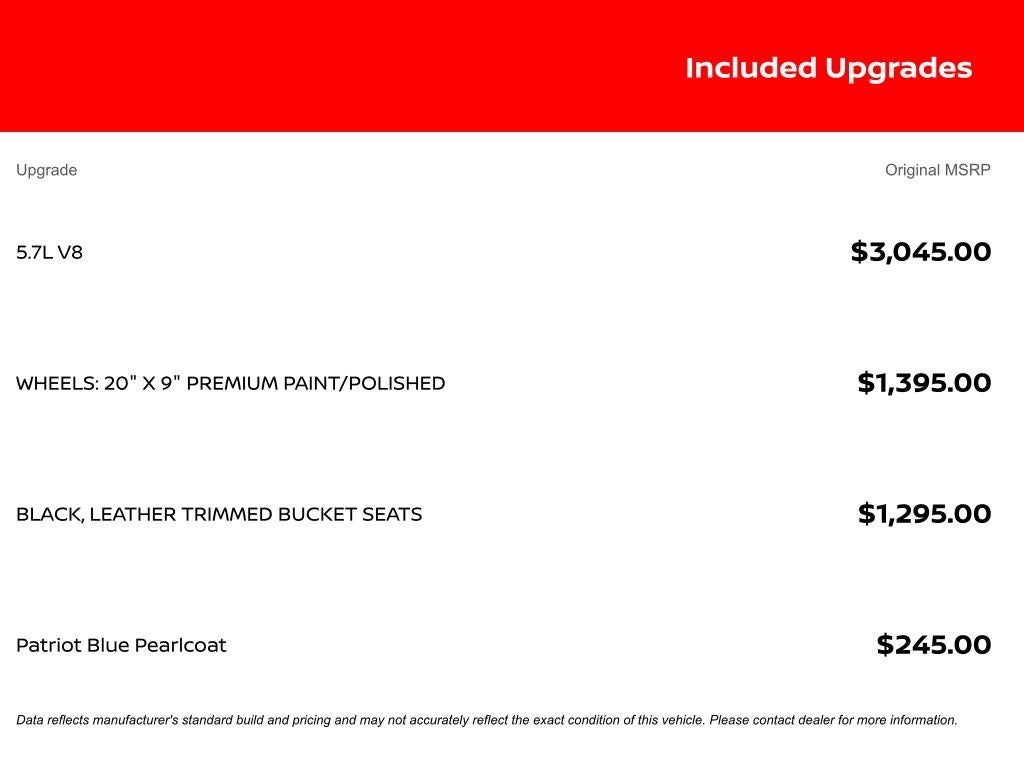1024x768 pixels.
Task: Select the 5.7L V8 upgrade name
Action: 49,252
